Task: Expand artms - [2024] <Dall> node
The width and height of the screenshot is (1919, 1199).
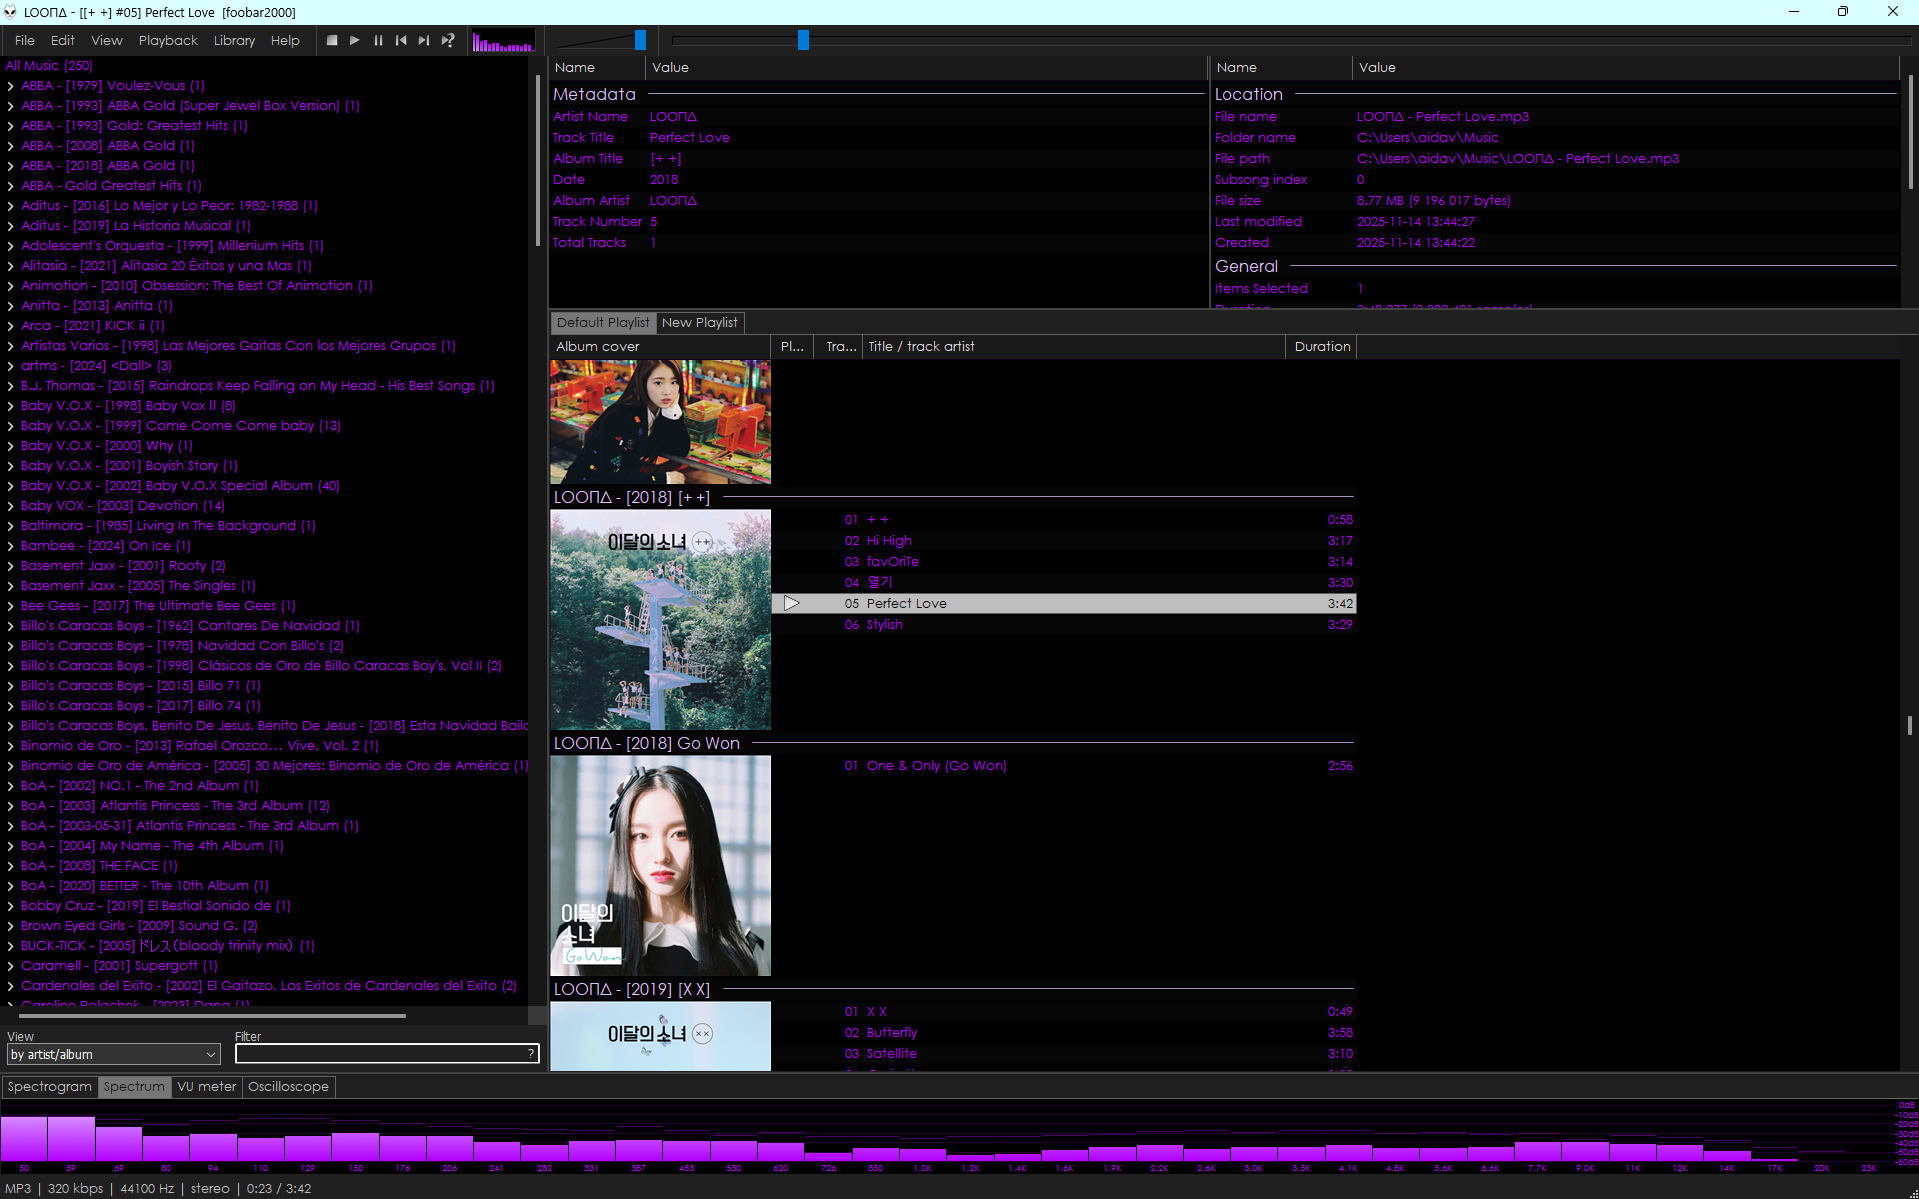Action: tap(11, 366)
